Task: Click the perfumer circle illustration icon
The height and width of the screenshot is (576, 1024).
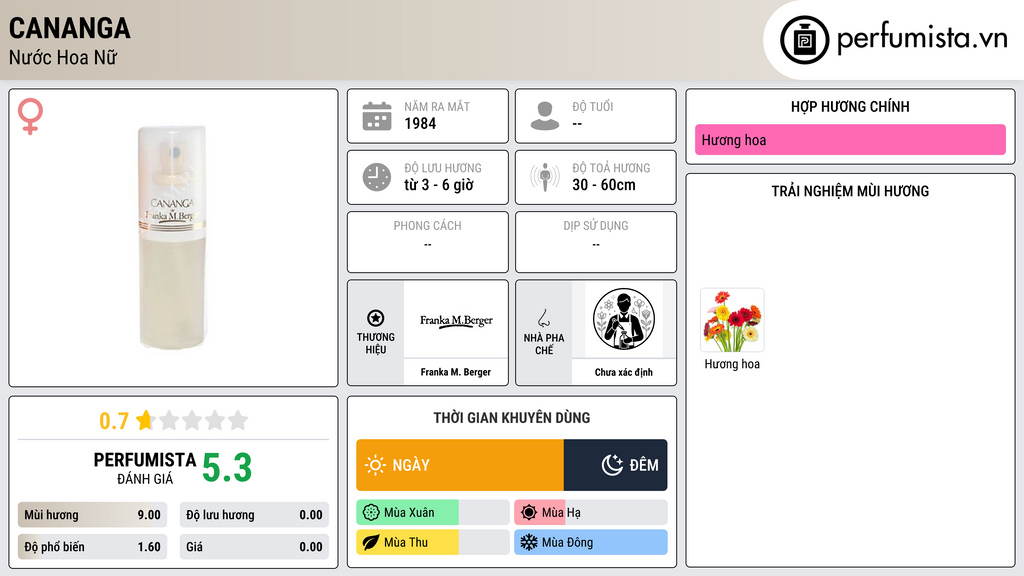Action: tap(624, 319)
